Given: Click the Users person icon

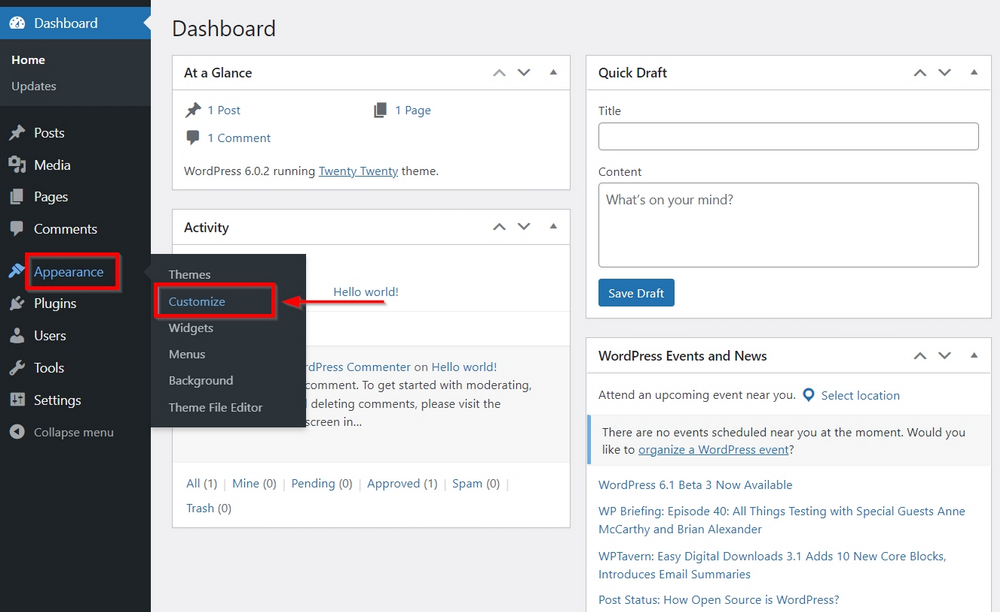Looking at the screenshot, I should tap(17, 335).
